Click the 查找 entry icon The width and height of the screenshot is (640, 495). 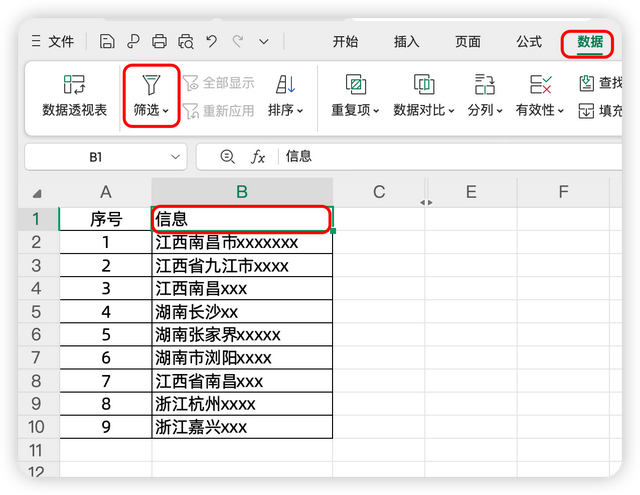click(x=587, y=83)
